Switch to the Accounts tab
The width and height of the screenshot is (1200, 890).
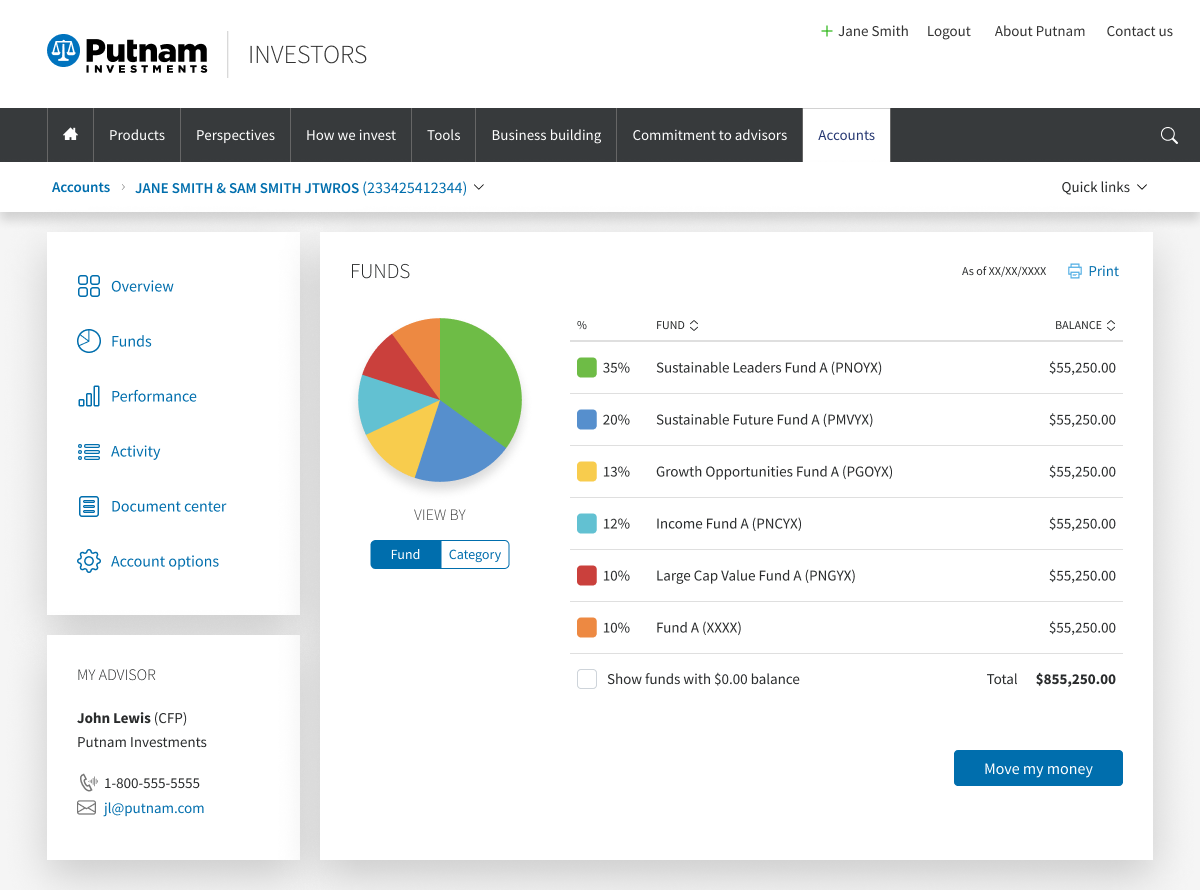pos(846,135)
